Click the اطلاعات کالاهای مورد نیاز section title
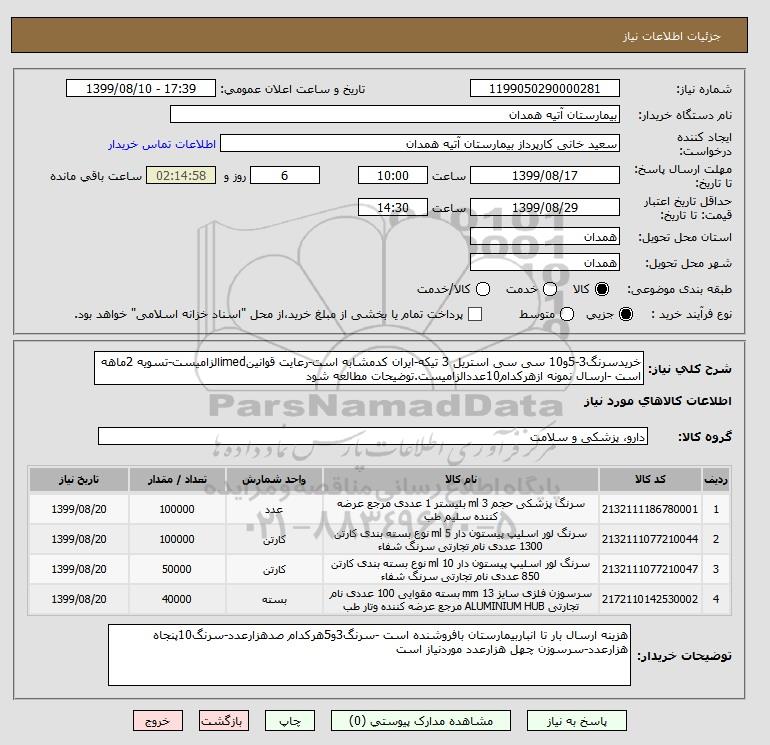Screen dimensions: 770x745 658,401
